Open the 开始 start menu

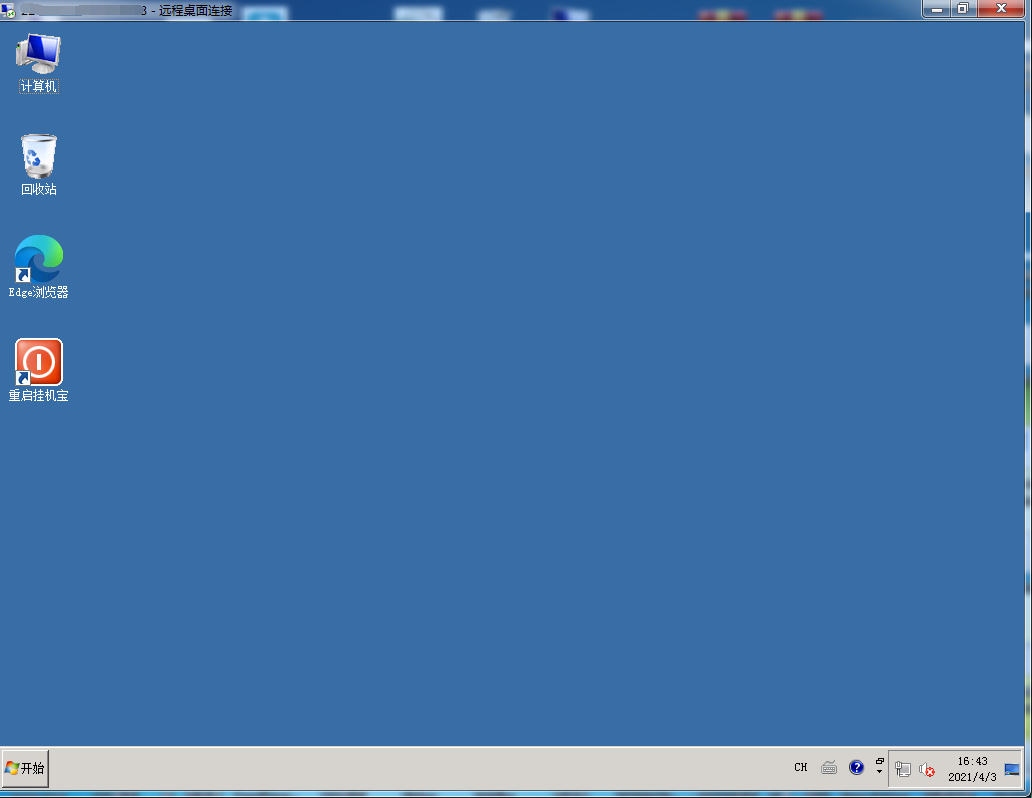(x=25, y=768)
